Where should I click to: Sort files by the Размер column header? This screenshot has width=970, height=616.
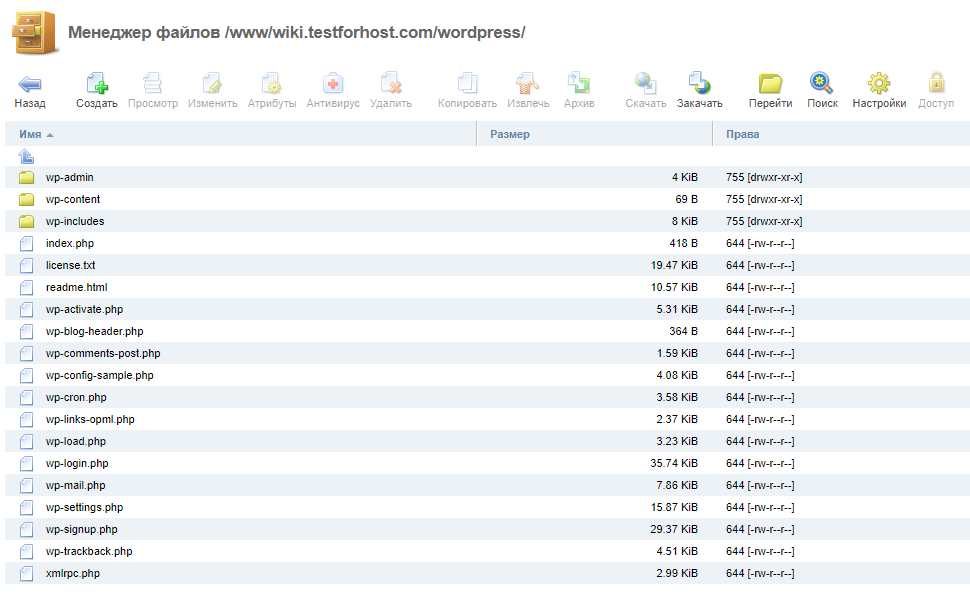click(x=510, y=134)
